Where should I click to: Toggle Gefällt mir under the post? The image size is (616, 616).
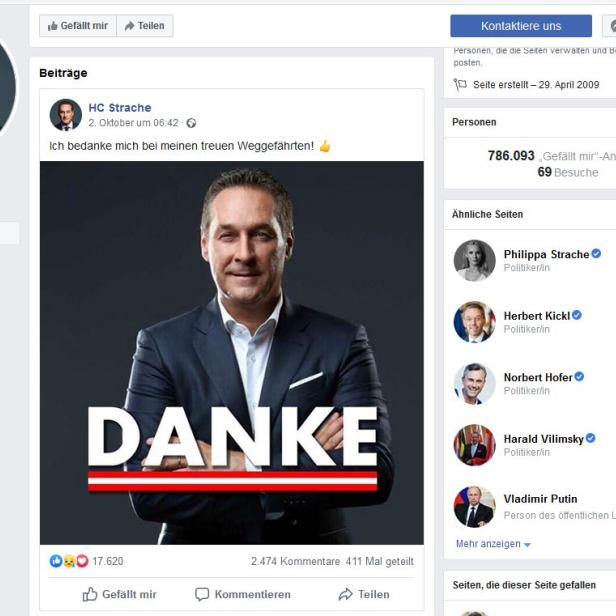point(119,594)
